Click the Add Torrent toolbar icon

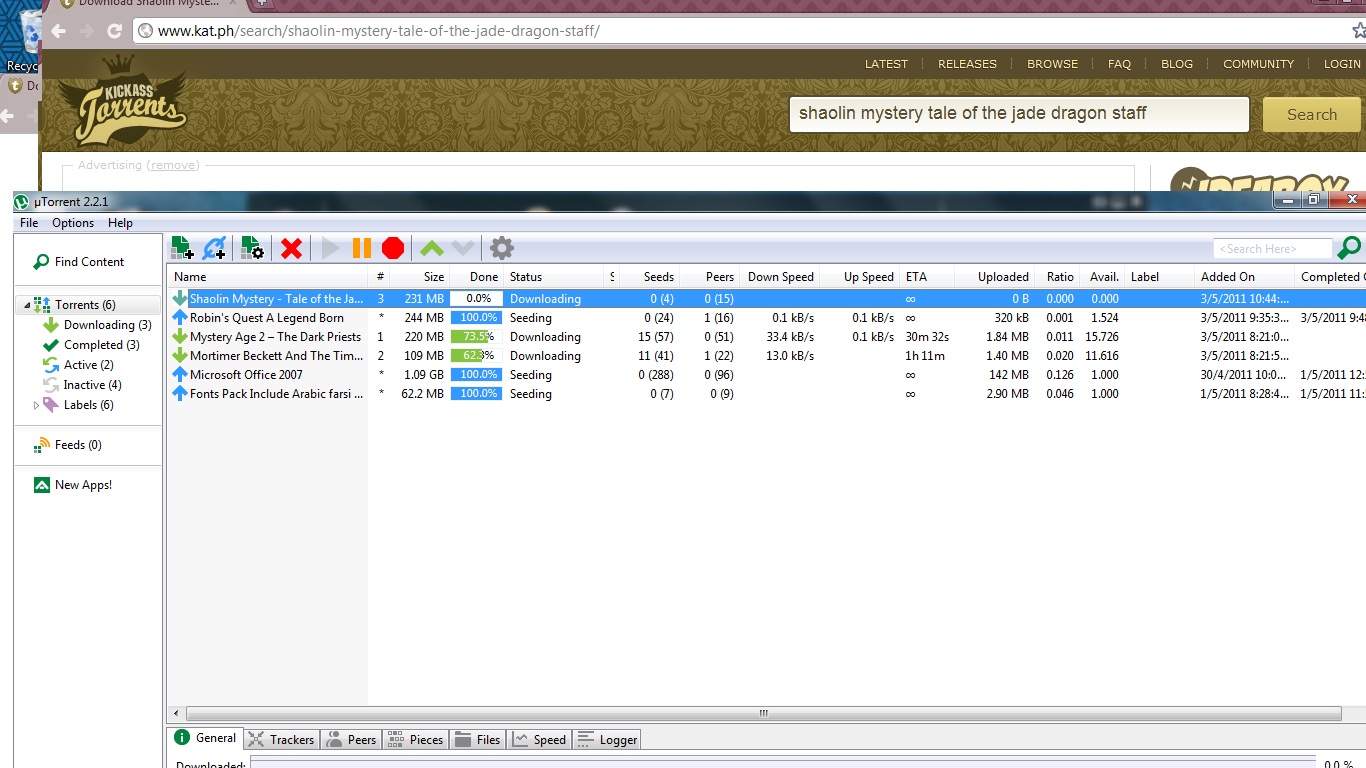[x=182, y=248]
